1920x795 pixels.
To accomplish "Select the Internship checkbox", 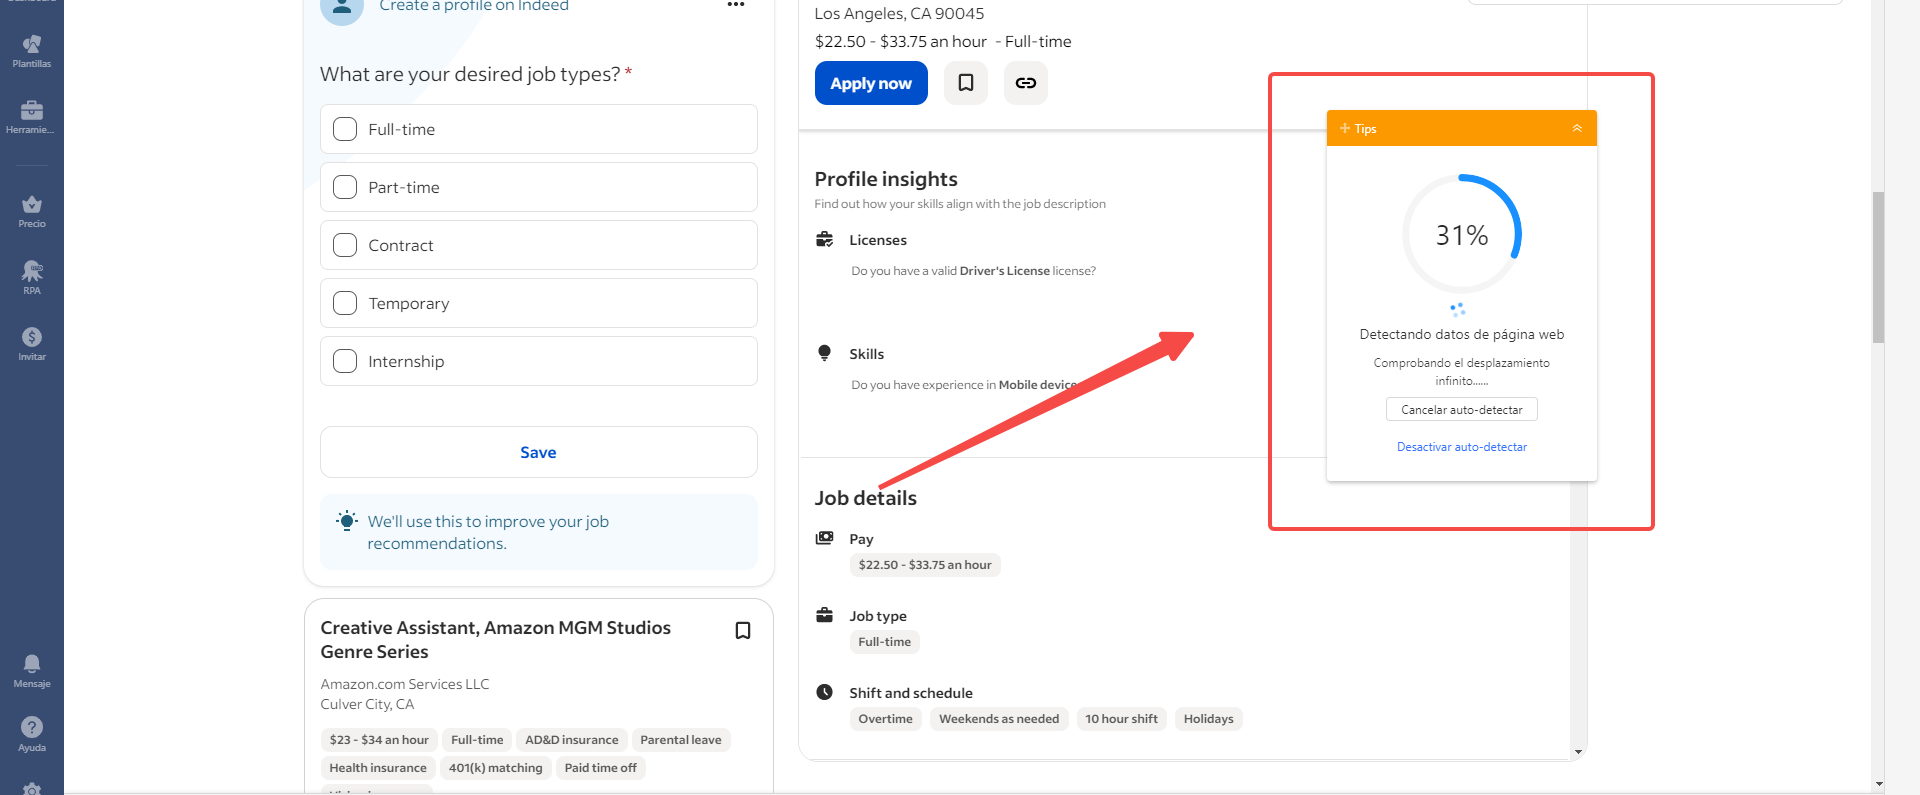I will 345,361.
